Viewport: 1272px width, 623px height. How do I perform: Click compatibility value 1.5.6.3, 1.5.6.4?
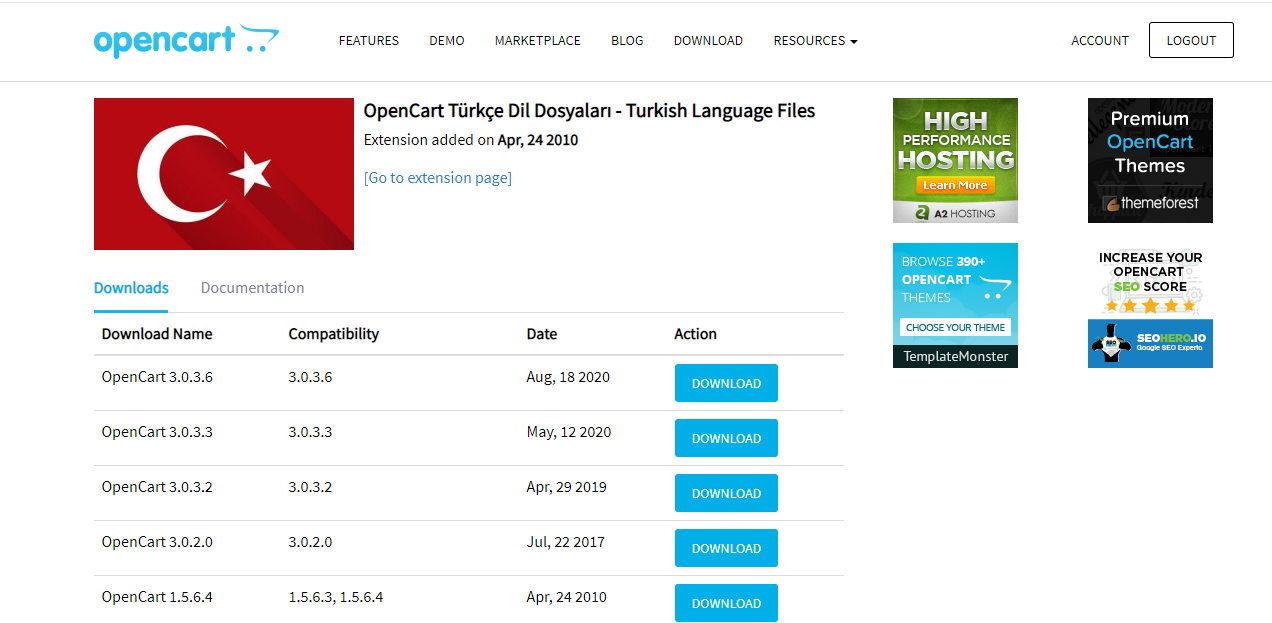336,597
